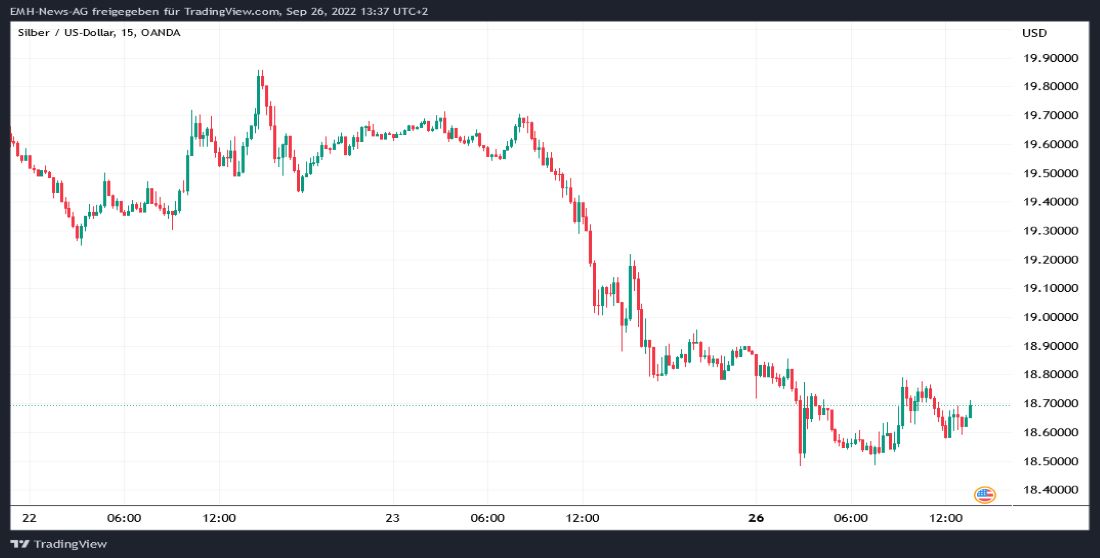Click the highest candle peak near 19.85
The height and width of the screenshot is (558, 1100).
pos(259,78)
